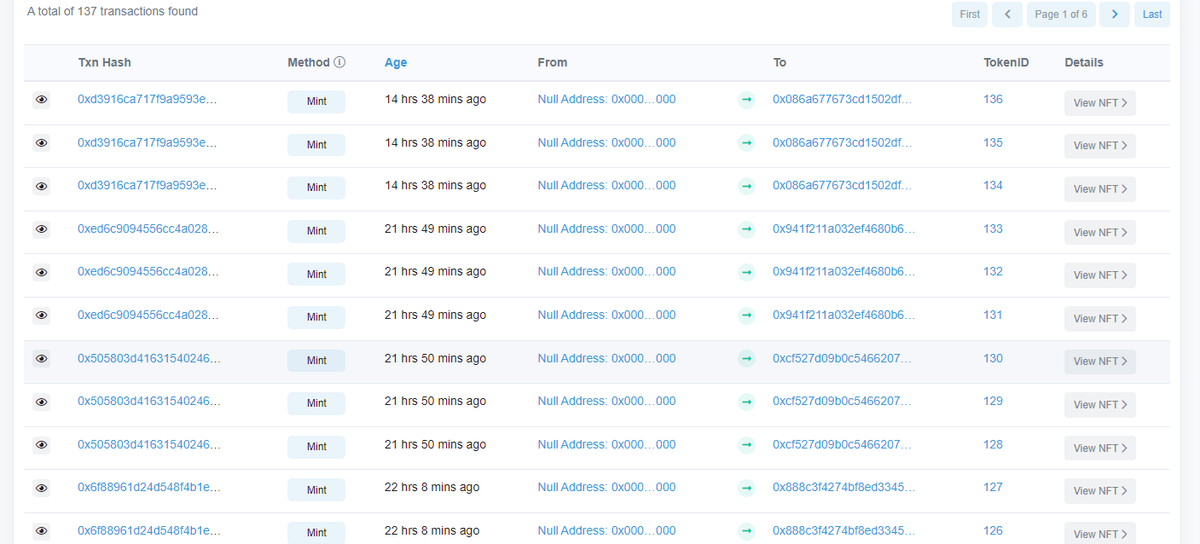Open txn hash link in TokenID 132 row

pos(148,271)
